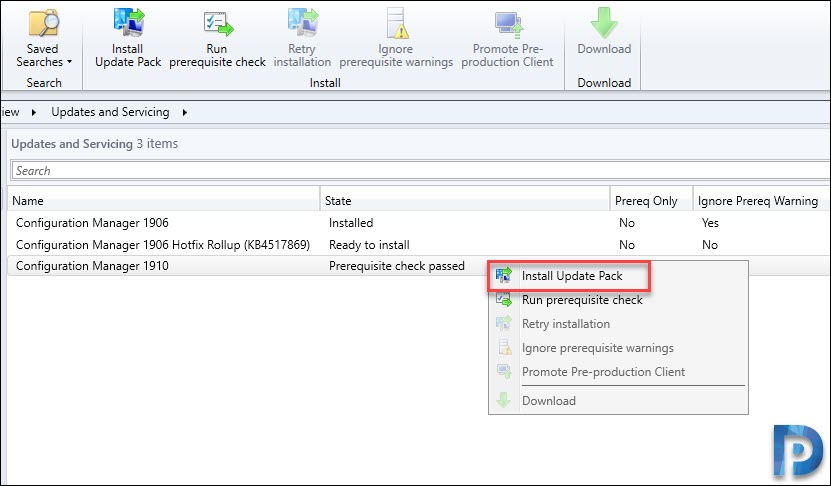The image size is (831, 486).
Task: Click Prereq Only No for Hotfix Rollup
Action: click(x=626, y=245)
